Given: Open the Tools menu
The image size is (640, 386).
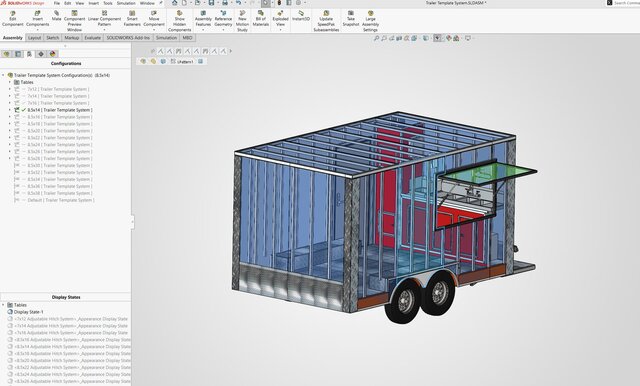Looking at the screenshot, I should pyautogui.click(x=108, y=3).
